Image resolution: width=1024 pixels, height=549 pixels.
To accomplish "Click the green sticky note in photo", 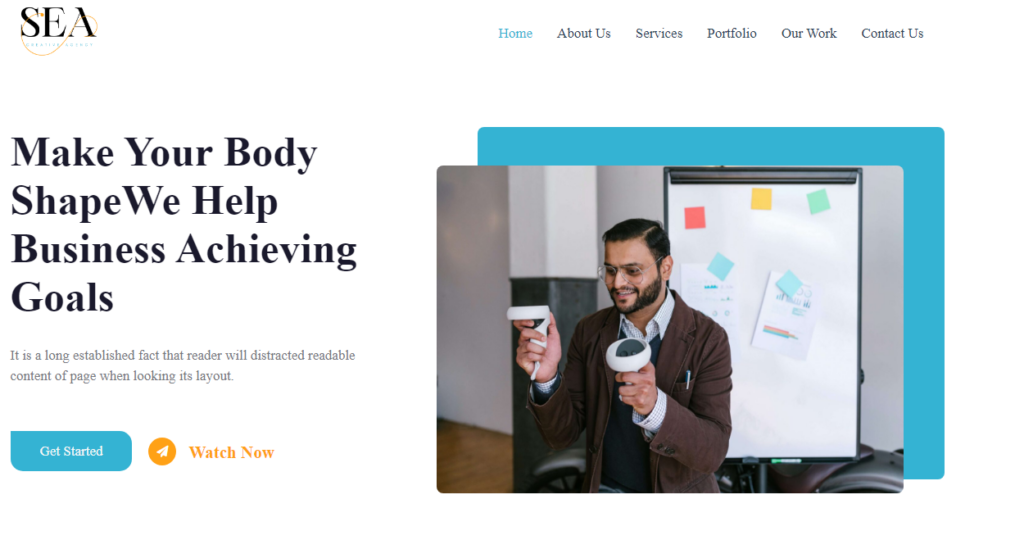I will pyautogui.click(x=818, y=201).
